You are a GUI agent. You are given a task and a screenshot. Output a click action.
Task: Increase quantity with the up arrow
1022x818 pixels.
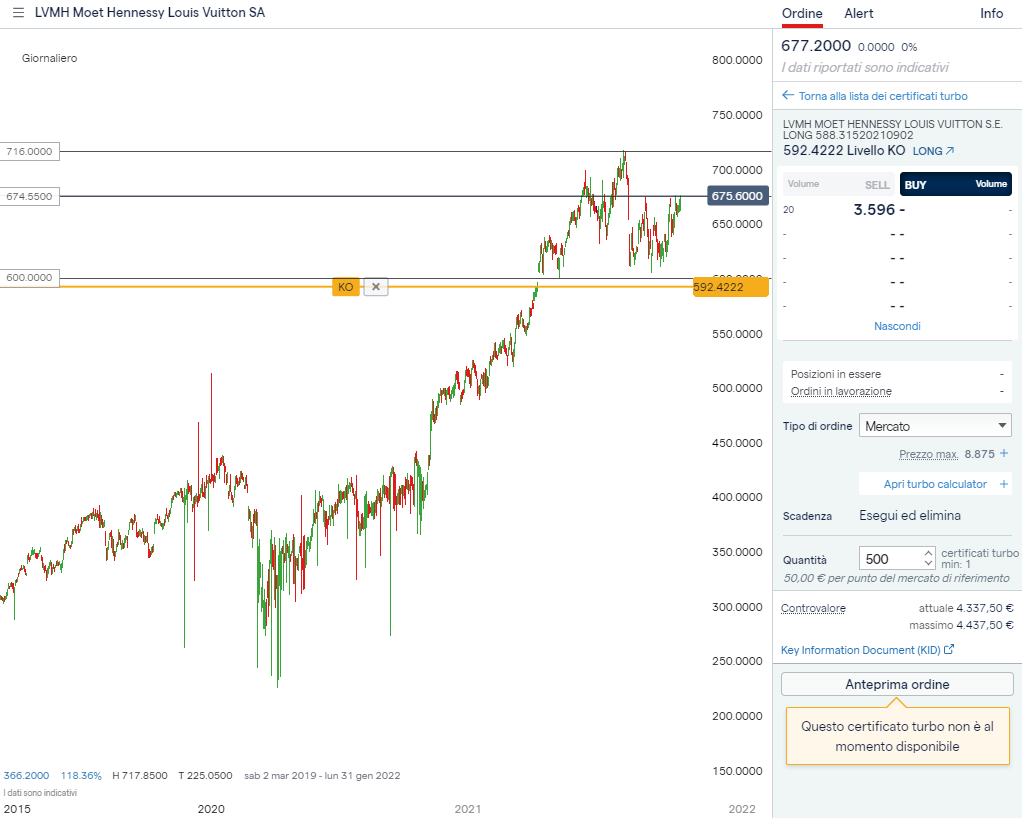tap(929, 553)
